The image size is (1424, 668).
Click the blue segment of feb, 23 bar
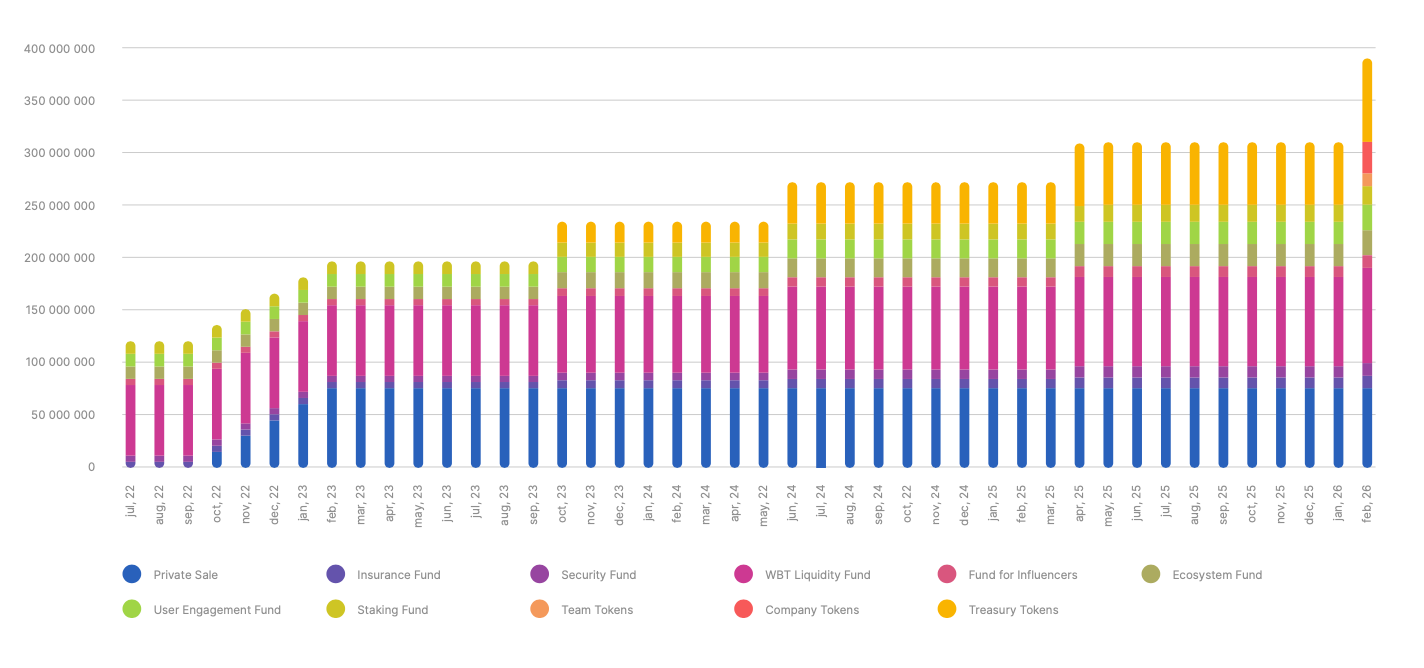[x=332, y=428]
